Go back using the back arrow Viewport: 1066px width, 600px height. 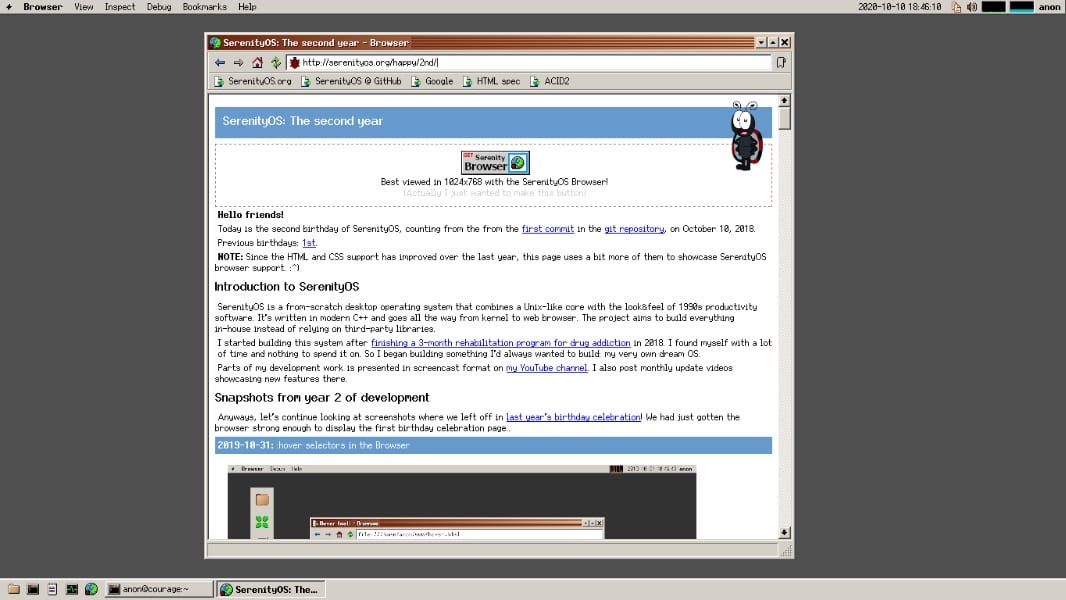[x=220, y=63]
